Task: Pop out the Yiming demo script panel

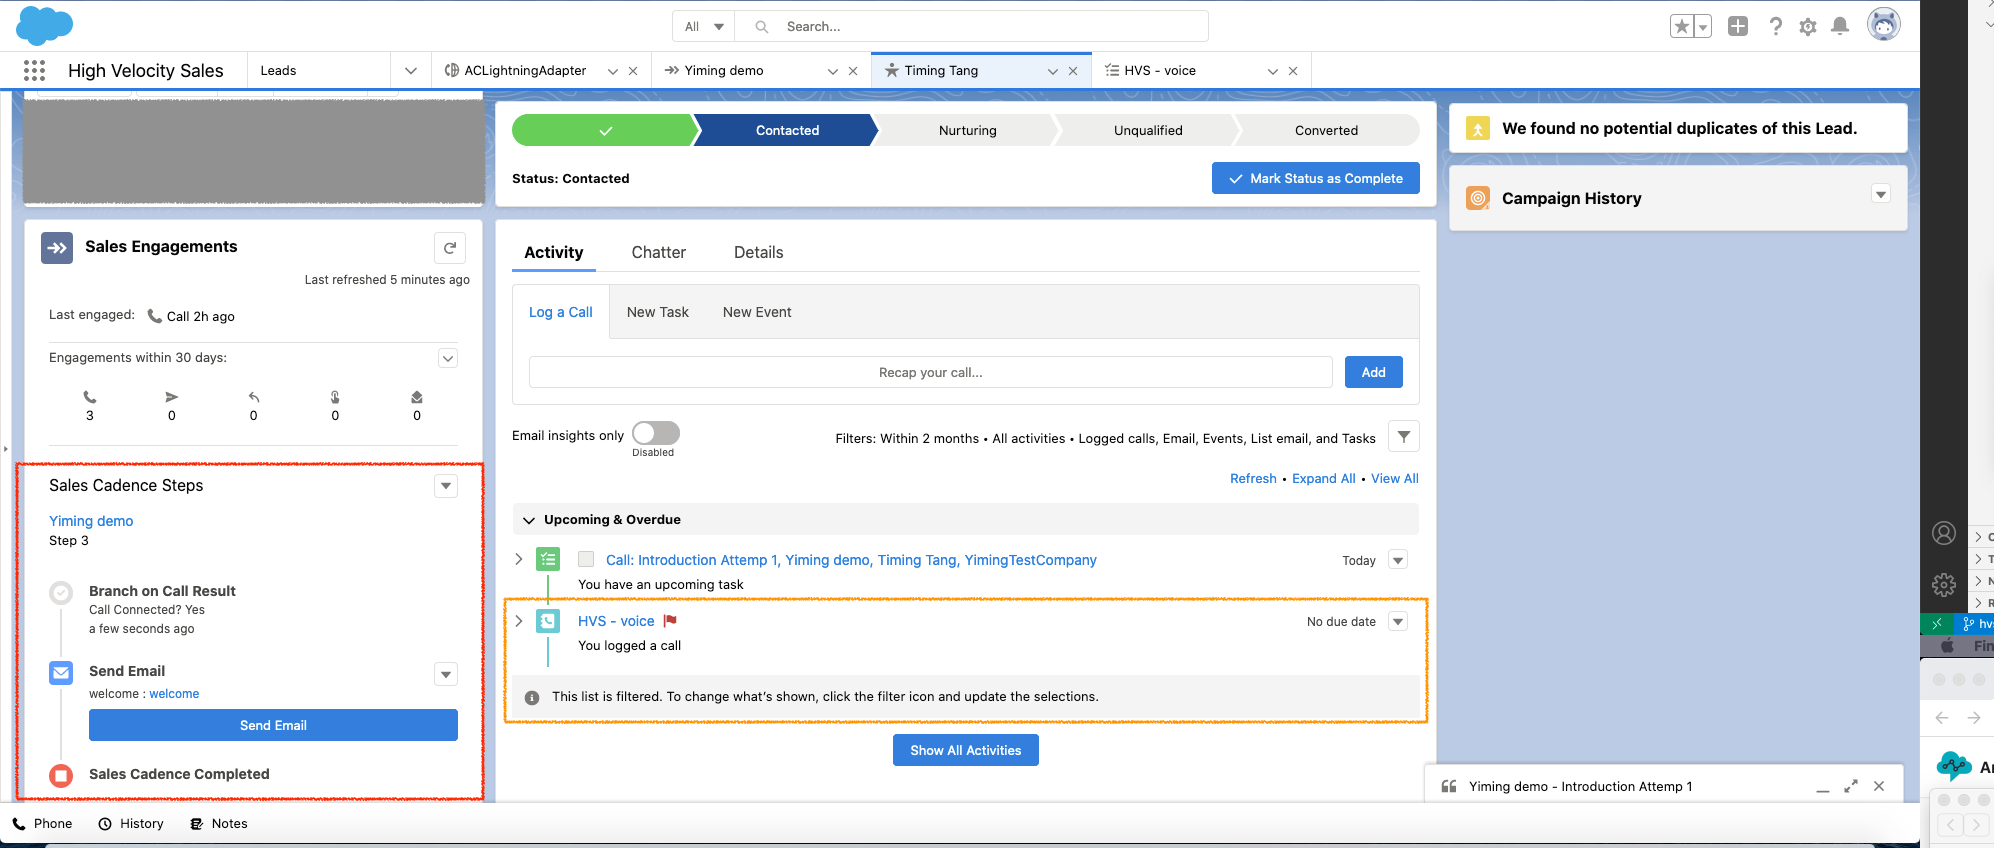Action: pyautogui.click(x=1851, y=786)
